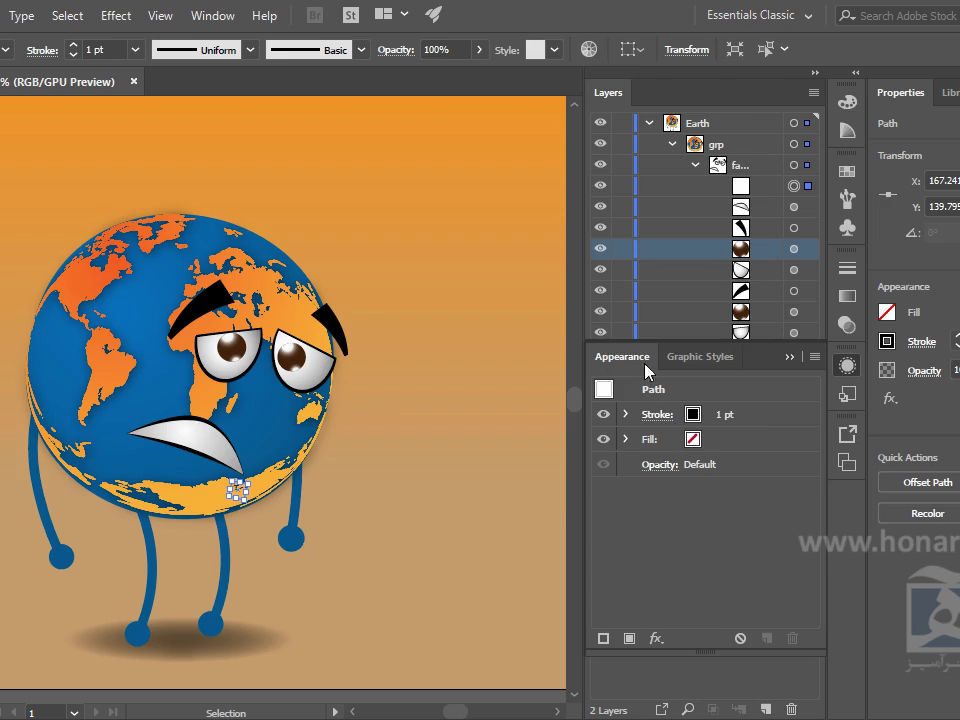The image size is (960, 720).
Task: Click Locate Object magnifier in Layers panel
Action: (688, 709)
